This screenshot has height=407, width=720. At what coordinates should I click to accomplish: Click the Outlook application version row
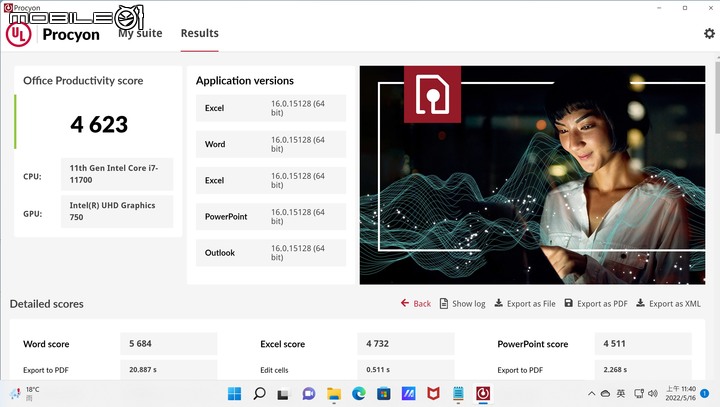point(271,253)
